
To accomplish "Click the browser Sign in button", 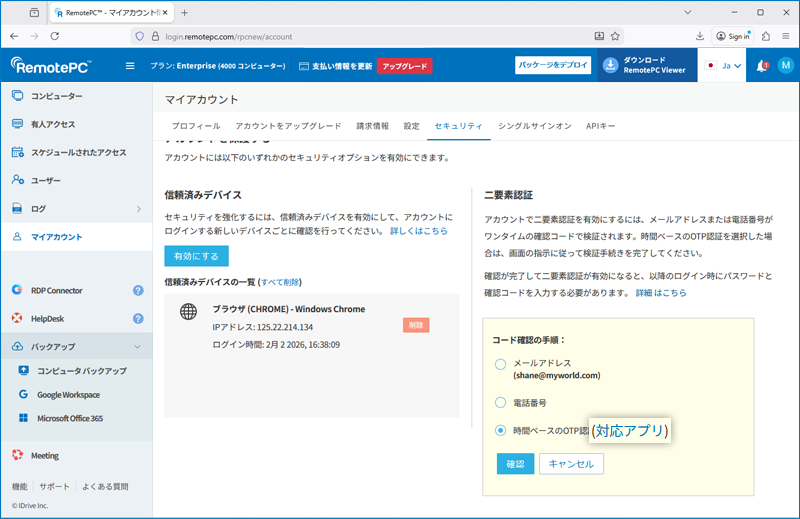I will pos(733,36).
